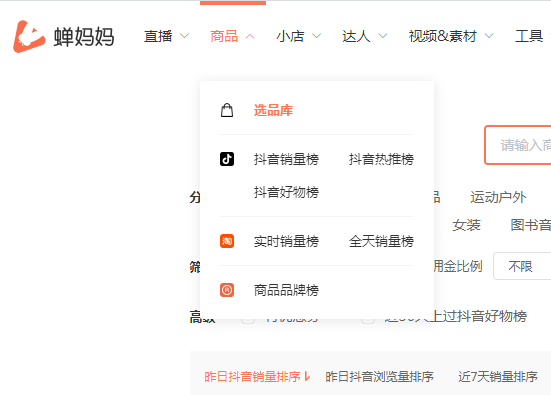The height and width of the screenshot is (395, 551).
Task: Click the 蝉妈妈 logo icon
Action: click(x=29, y=37)
